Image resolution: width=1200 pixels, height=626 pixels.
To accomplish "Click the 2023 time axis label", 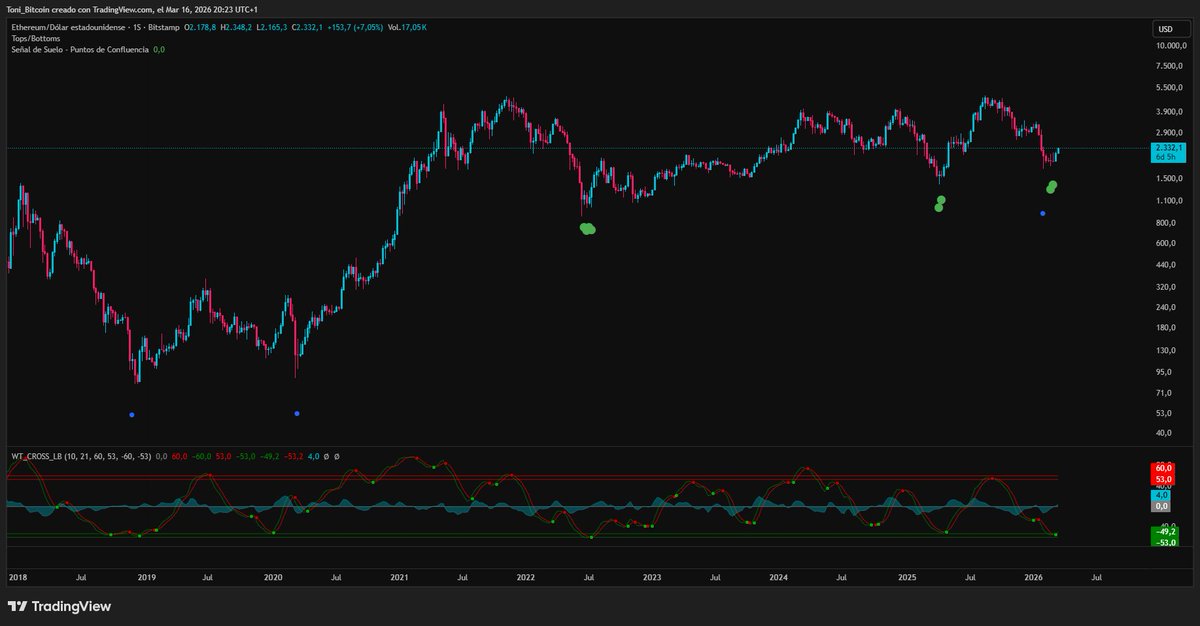I will click(652, 577).
